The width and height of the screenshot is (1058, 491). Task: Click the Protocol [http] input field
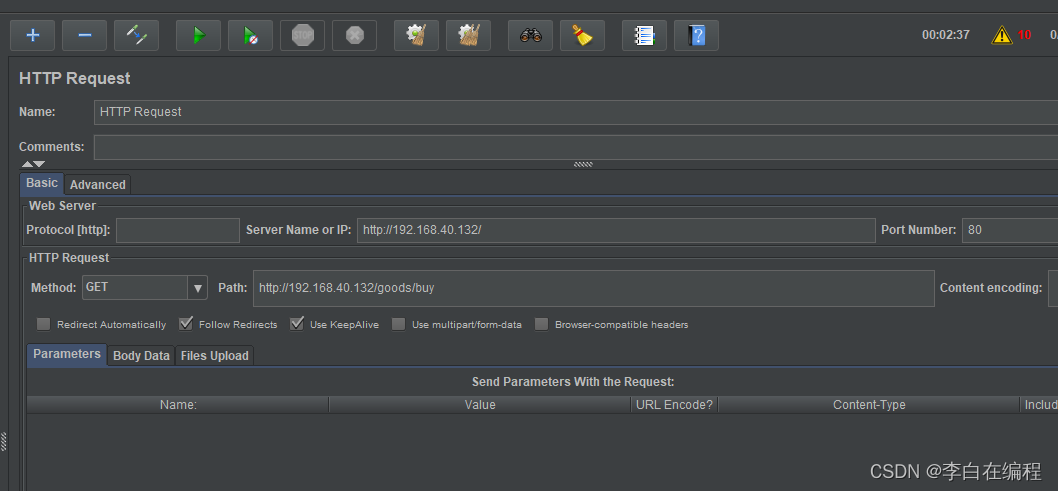pyautogui.click(x=177, y=230)
